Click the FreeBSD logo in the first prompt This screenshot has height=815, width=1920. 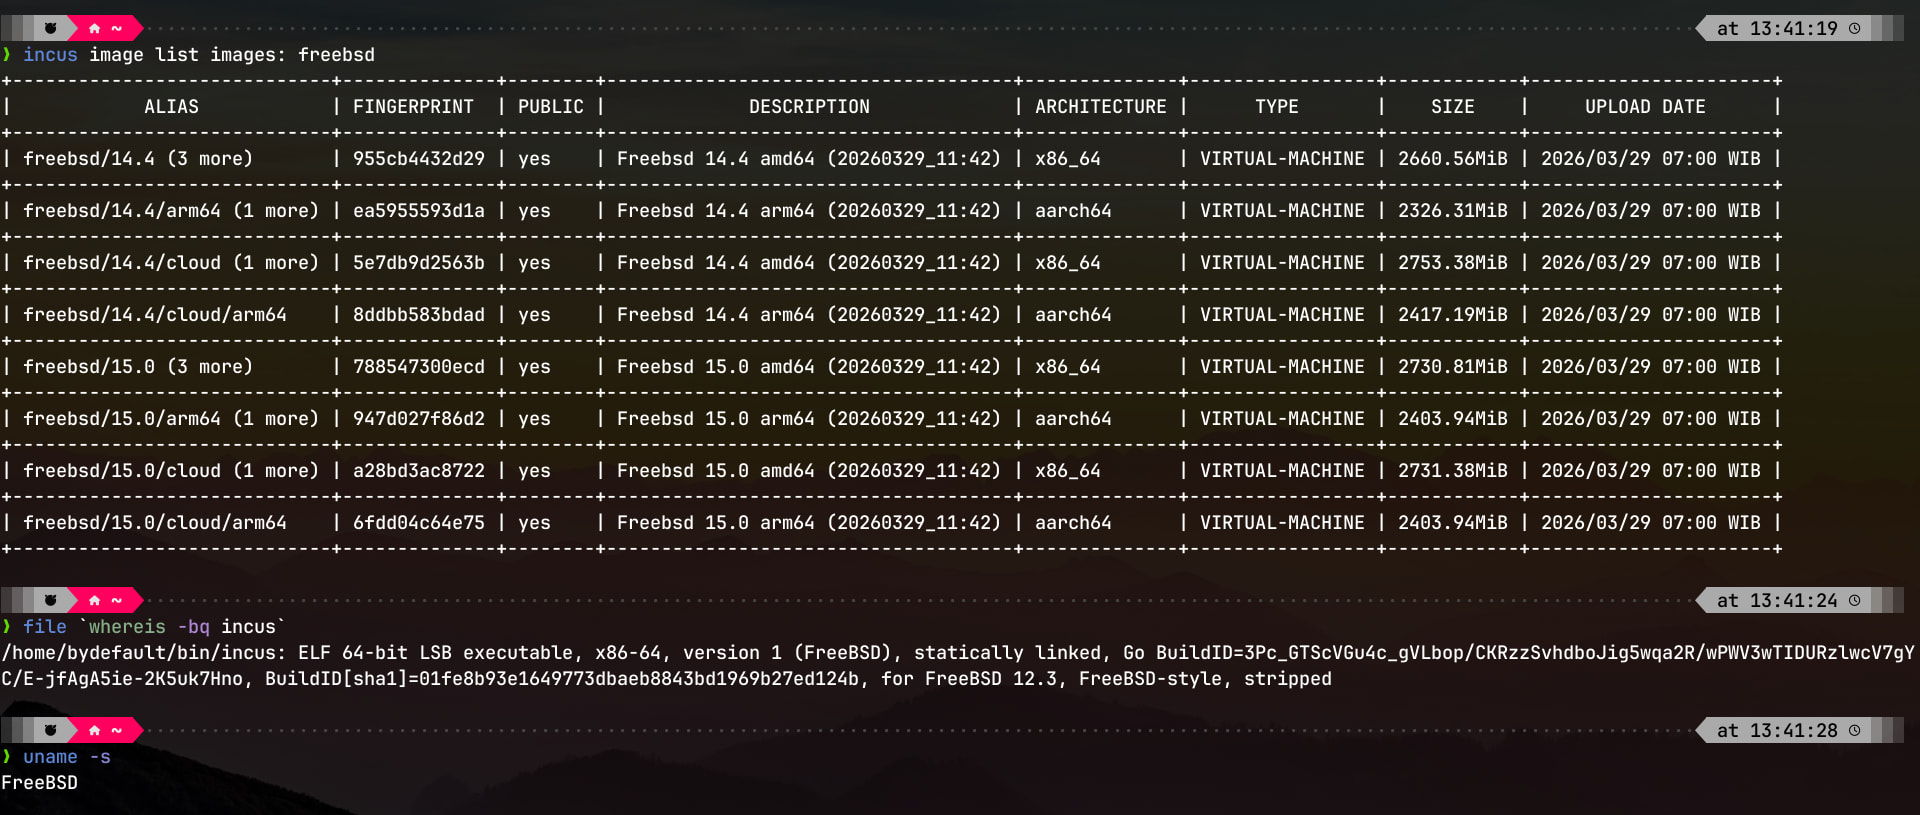coord(50,28)
